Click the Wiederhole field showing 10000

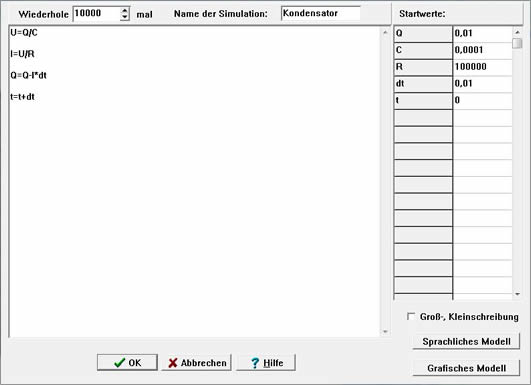97,14
